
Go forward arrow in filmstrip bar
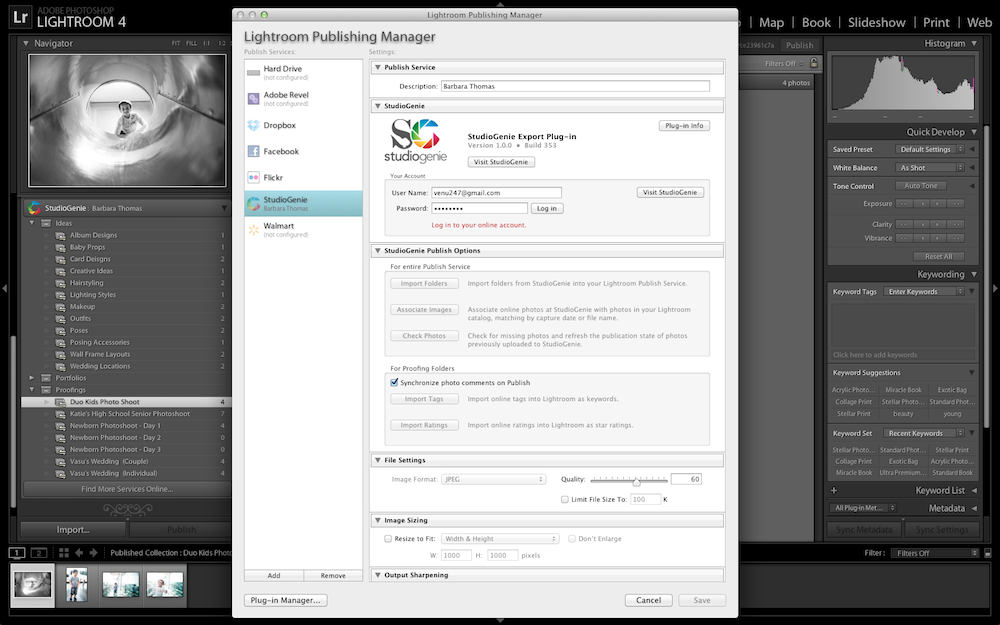click(x=93, y=553)
